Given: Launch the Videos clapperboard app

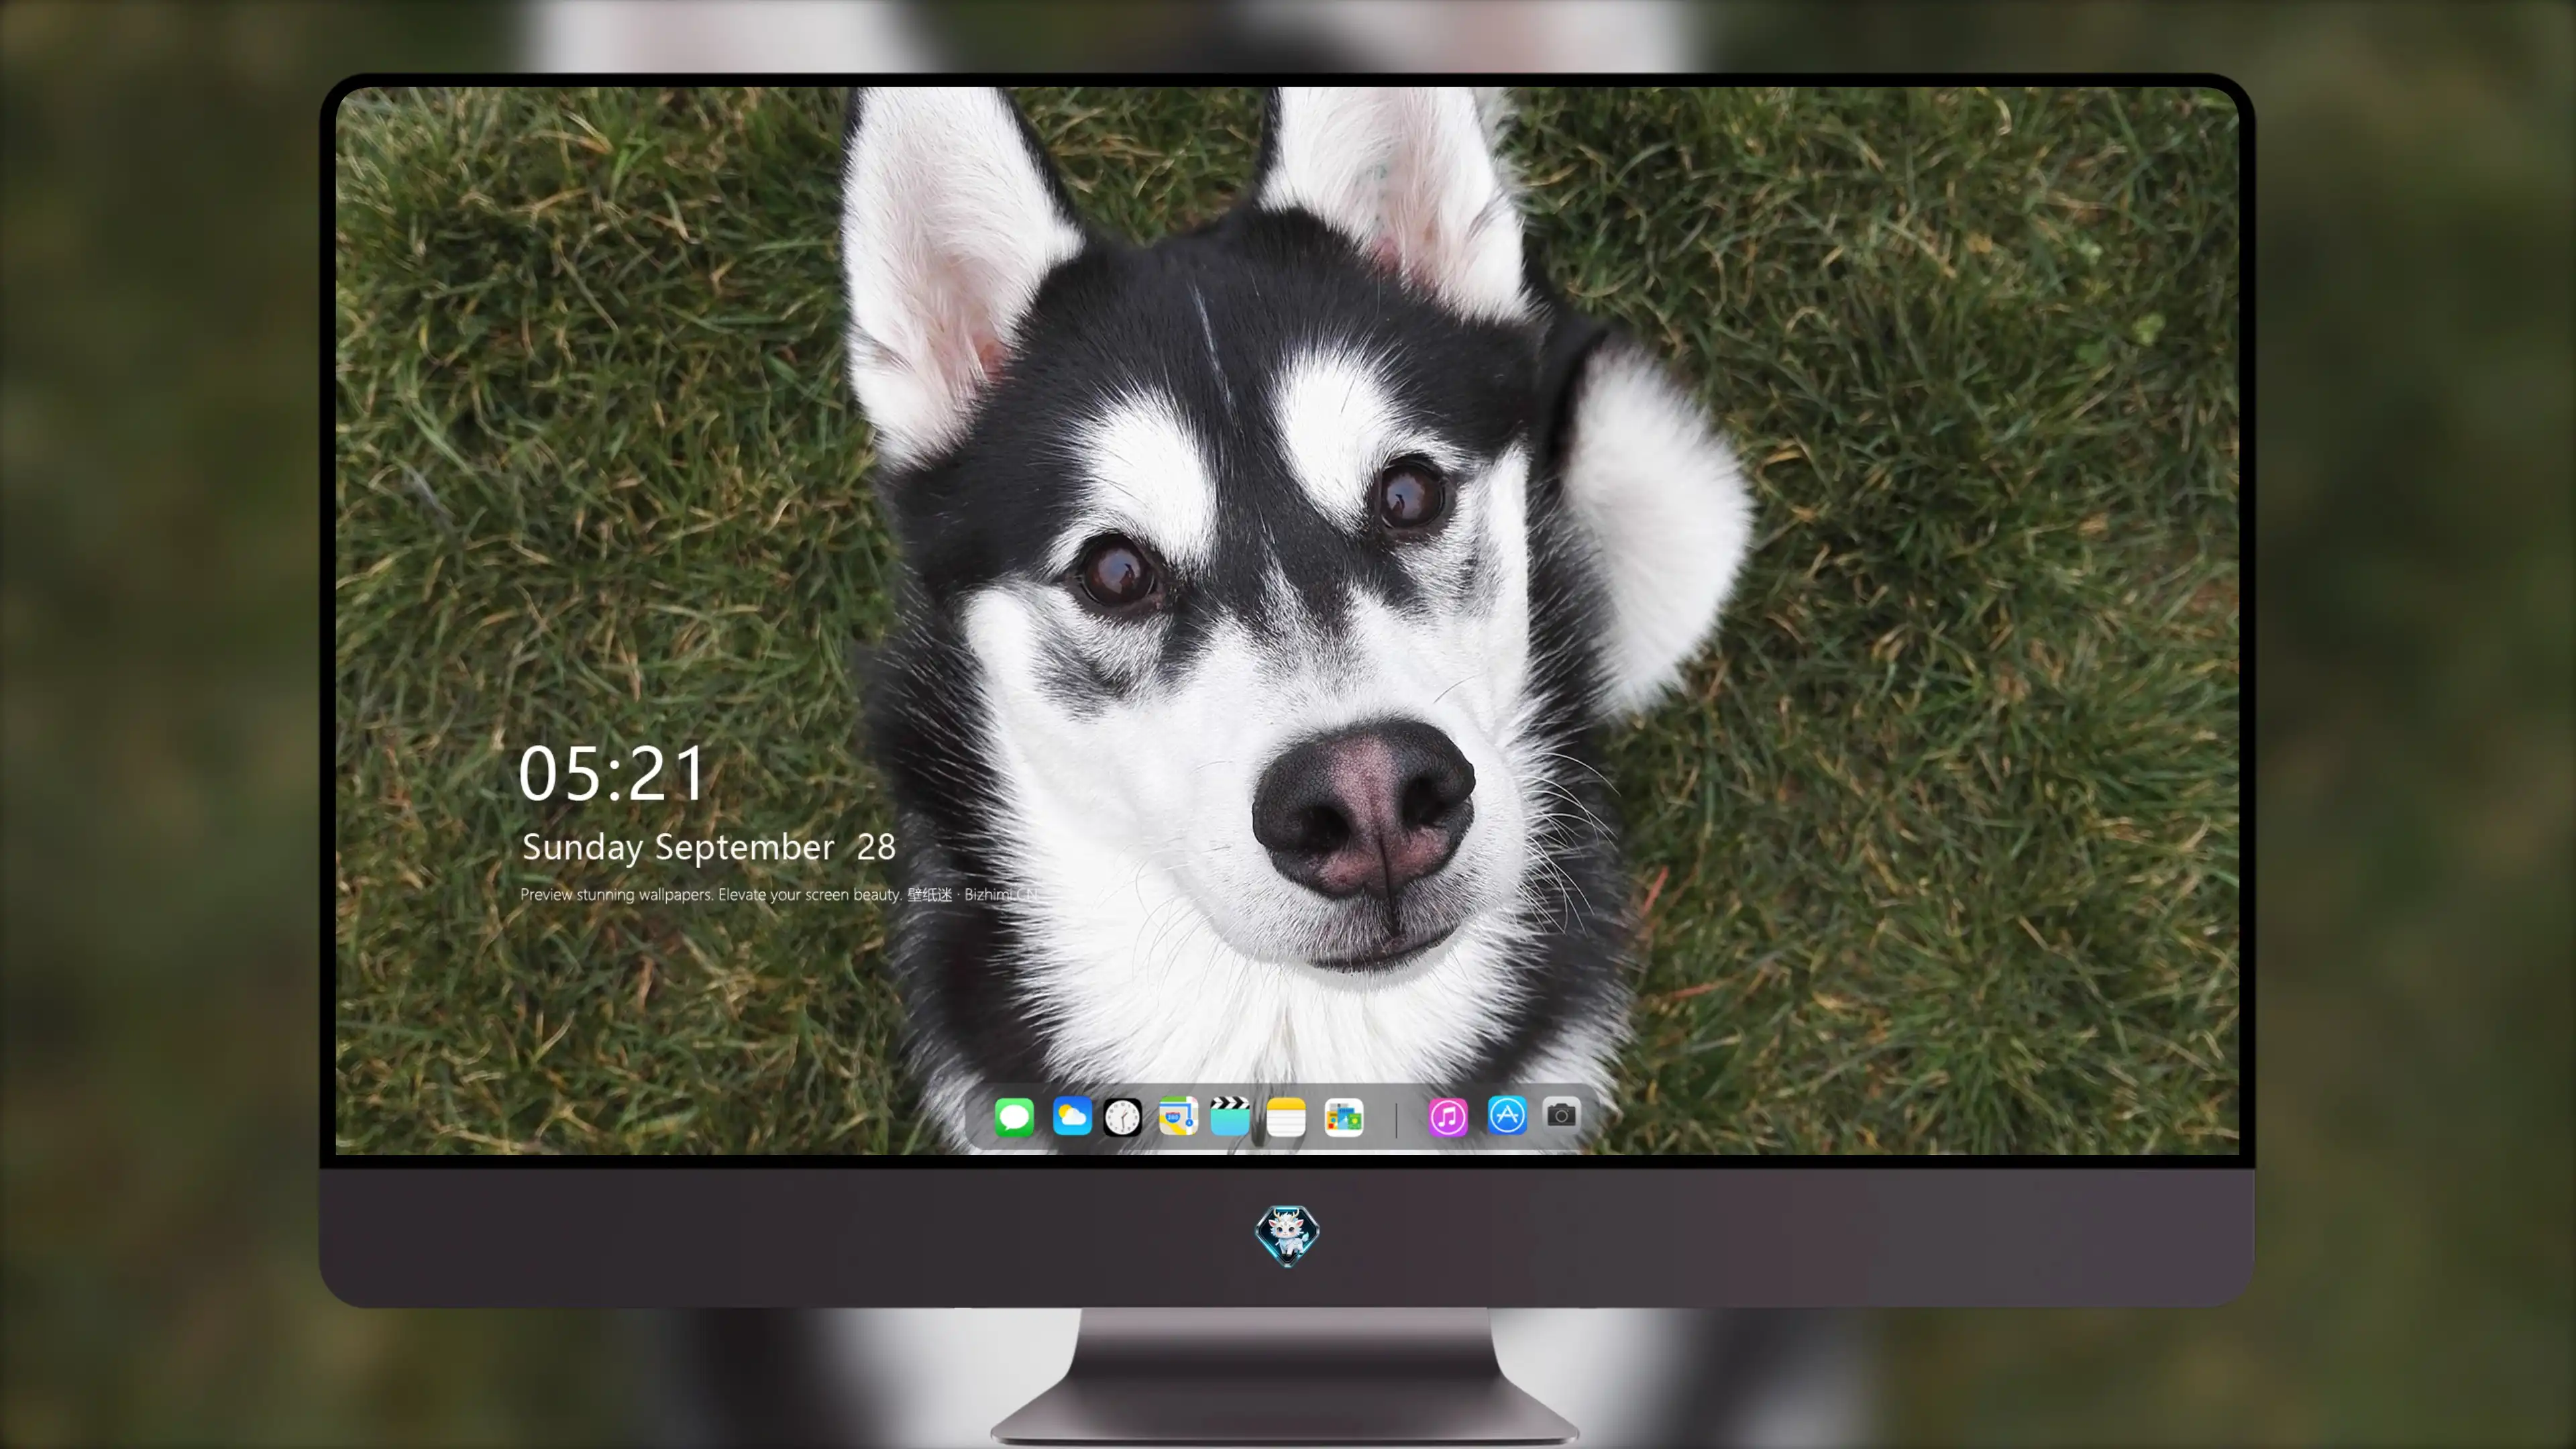Looking at the screenshot, I should [1230, 1116].
